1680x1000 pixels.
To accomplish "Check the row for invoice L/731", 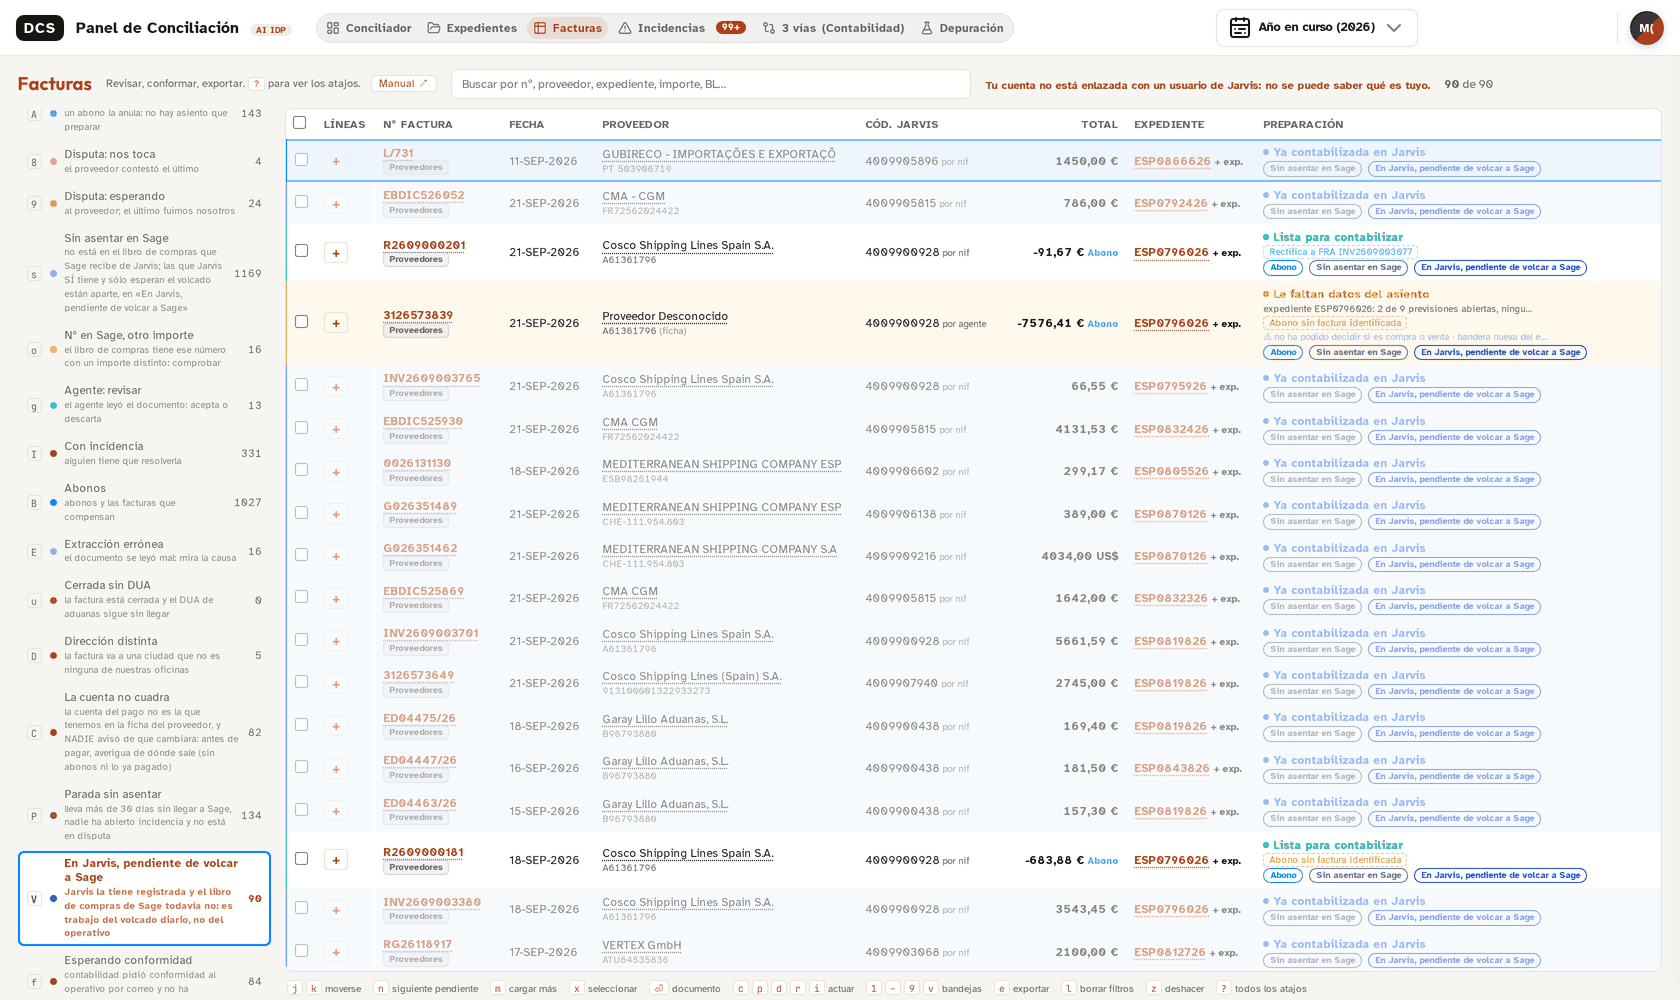I will 301,159.
